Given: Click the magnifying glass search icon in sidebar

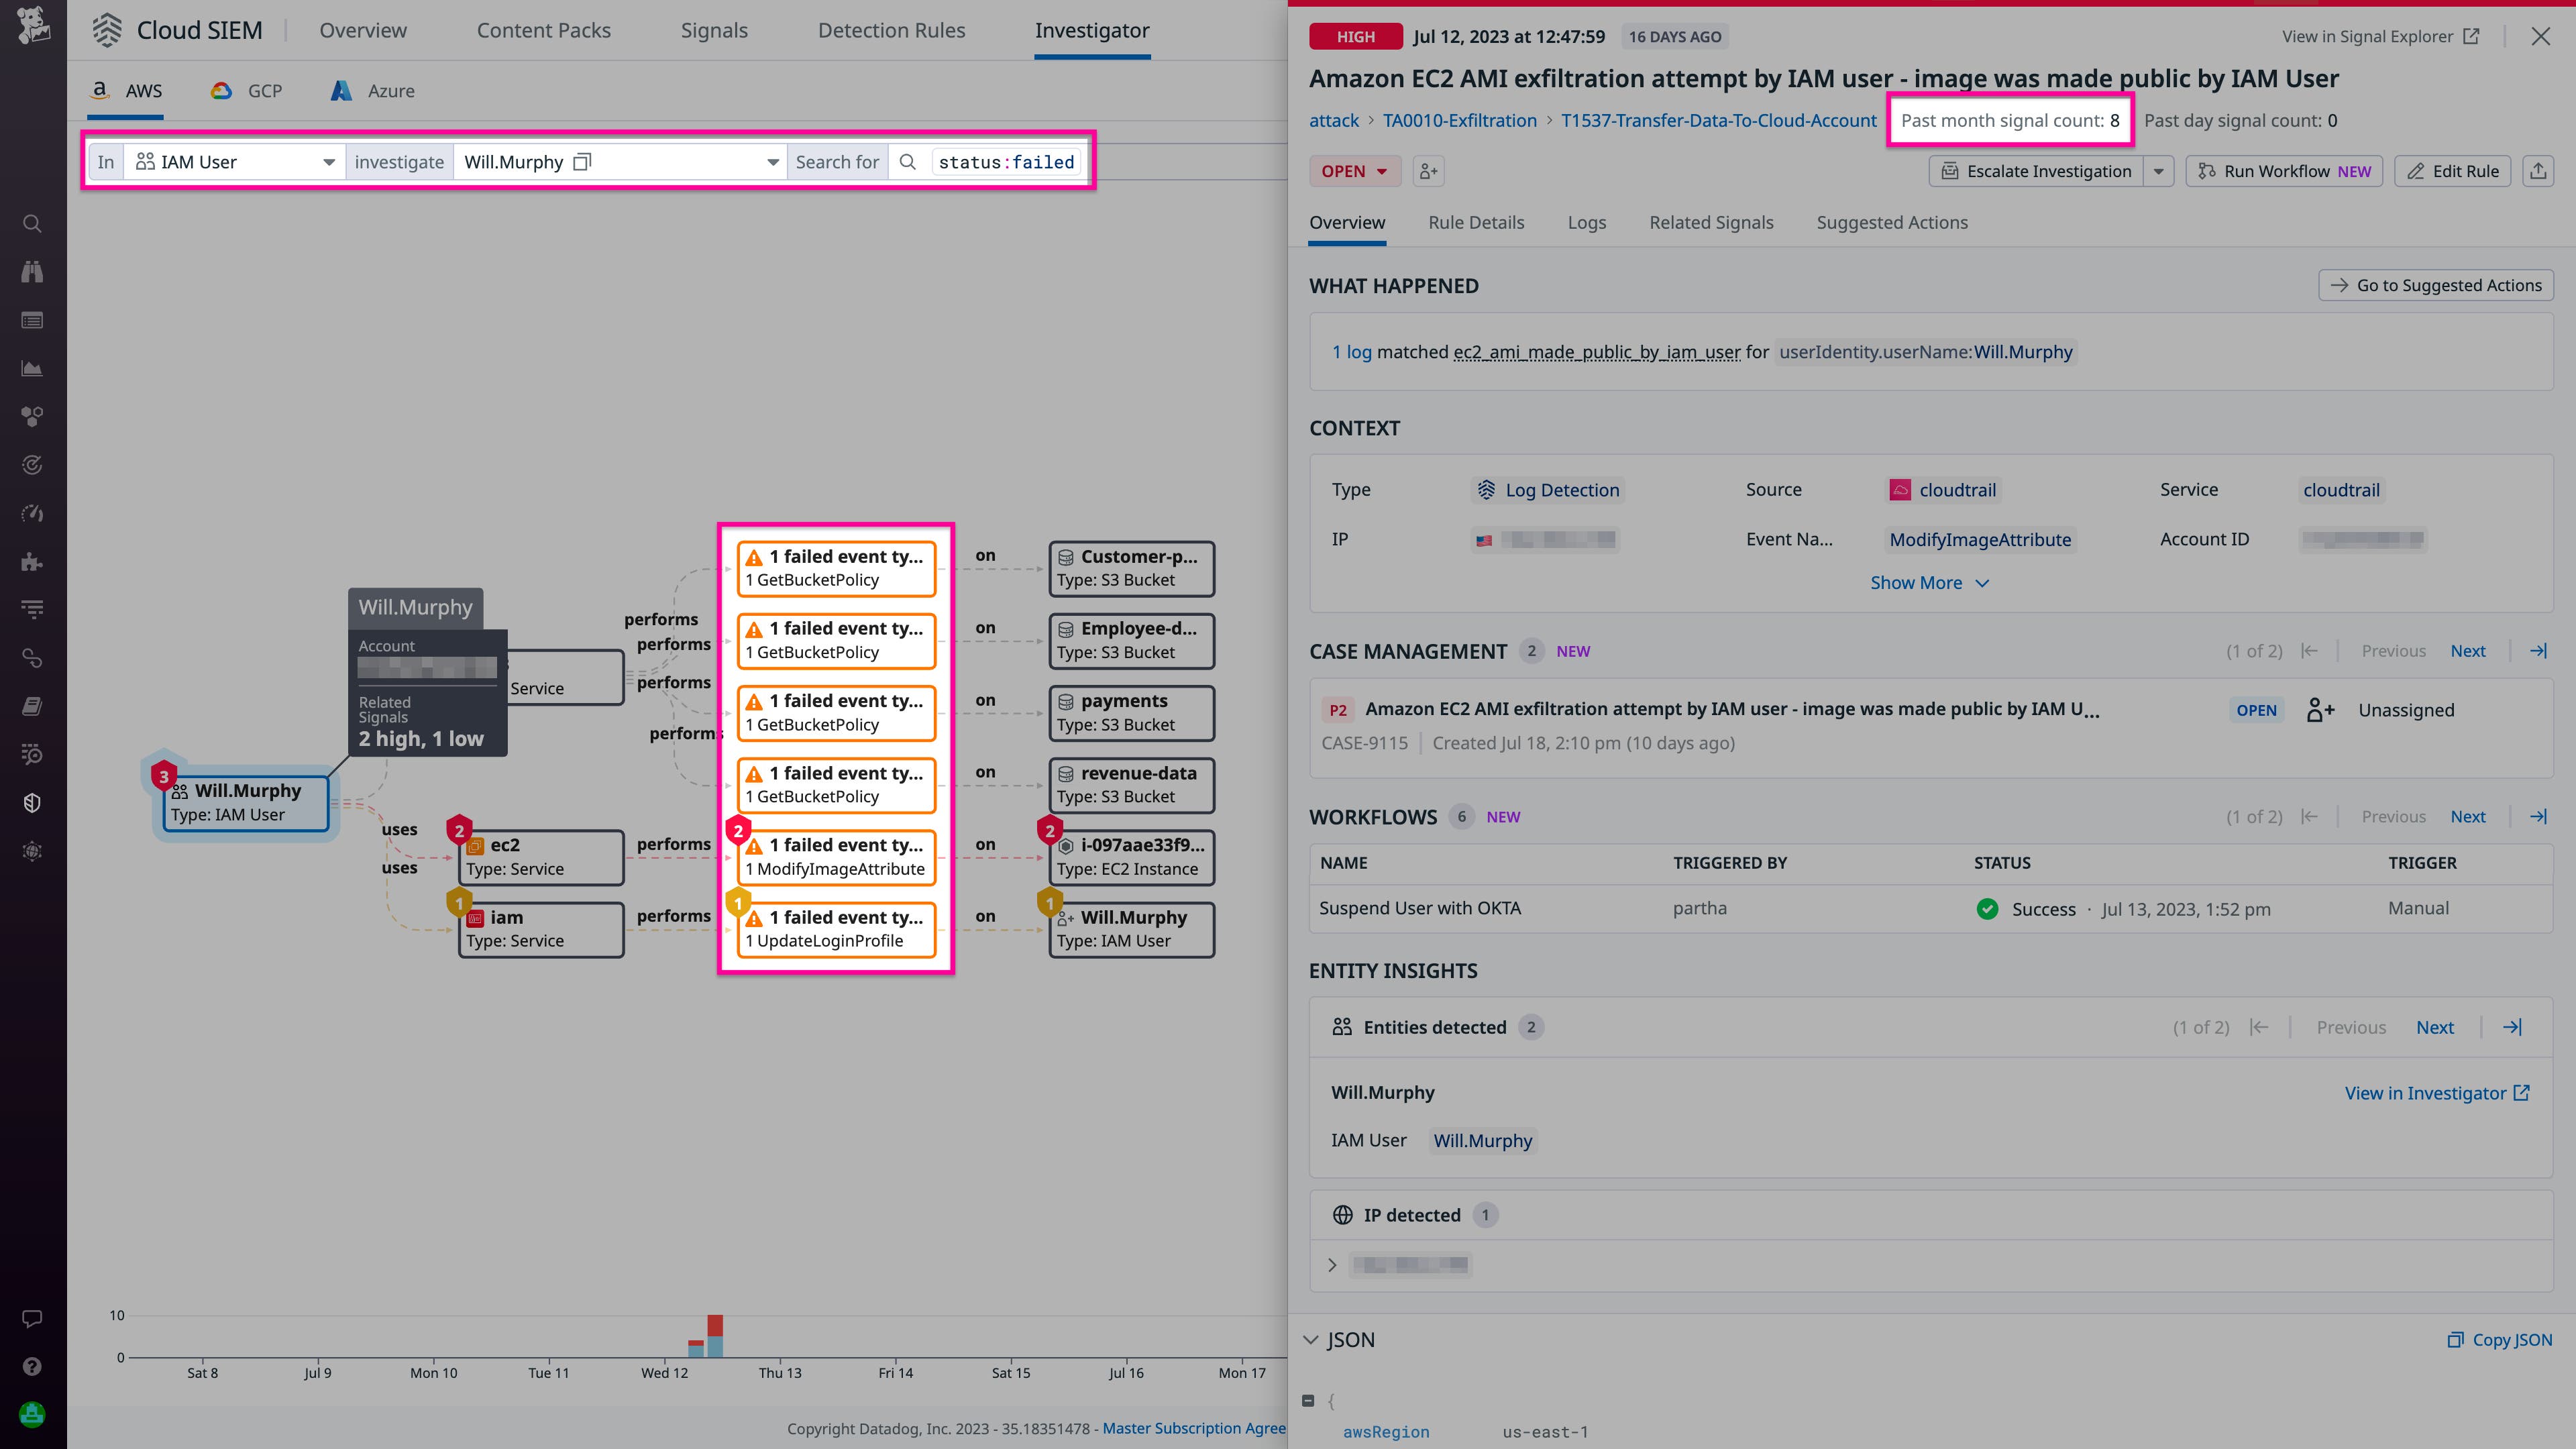Looking at the screenshot, I should 32,223.
